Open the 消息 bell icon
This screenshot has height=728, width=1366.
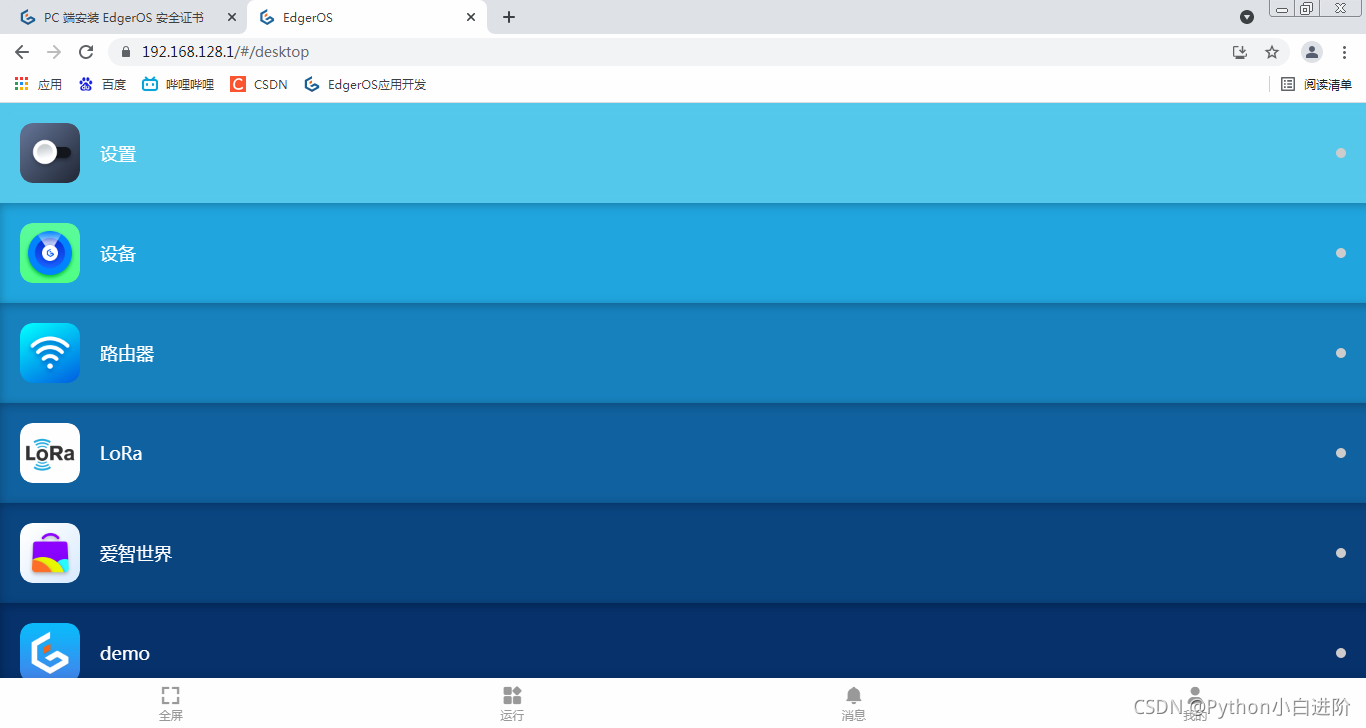click(853, 695)
